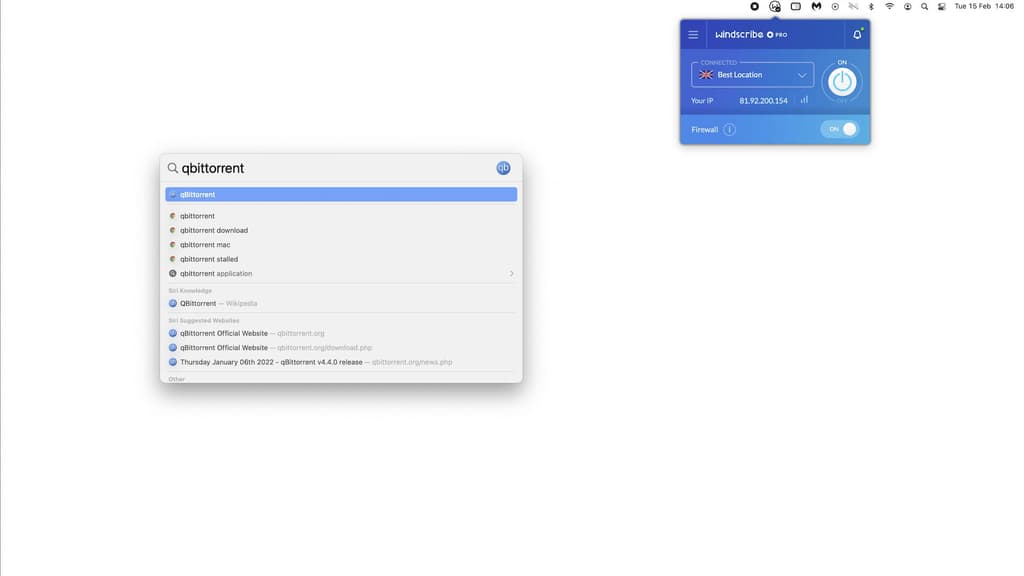This screenshot has width=1024, height=576.
Task: Click the dimmed crossed-out menu bar icon
Action: point(853,7)
